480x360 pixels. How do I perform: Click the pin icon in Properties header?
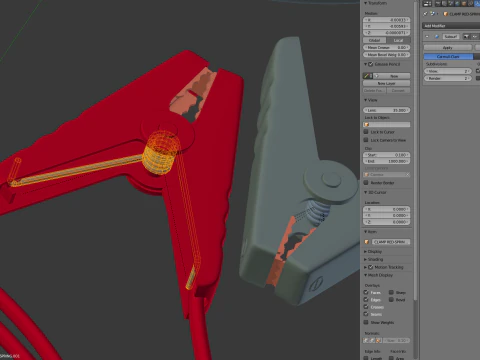(x=425, y=14)
